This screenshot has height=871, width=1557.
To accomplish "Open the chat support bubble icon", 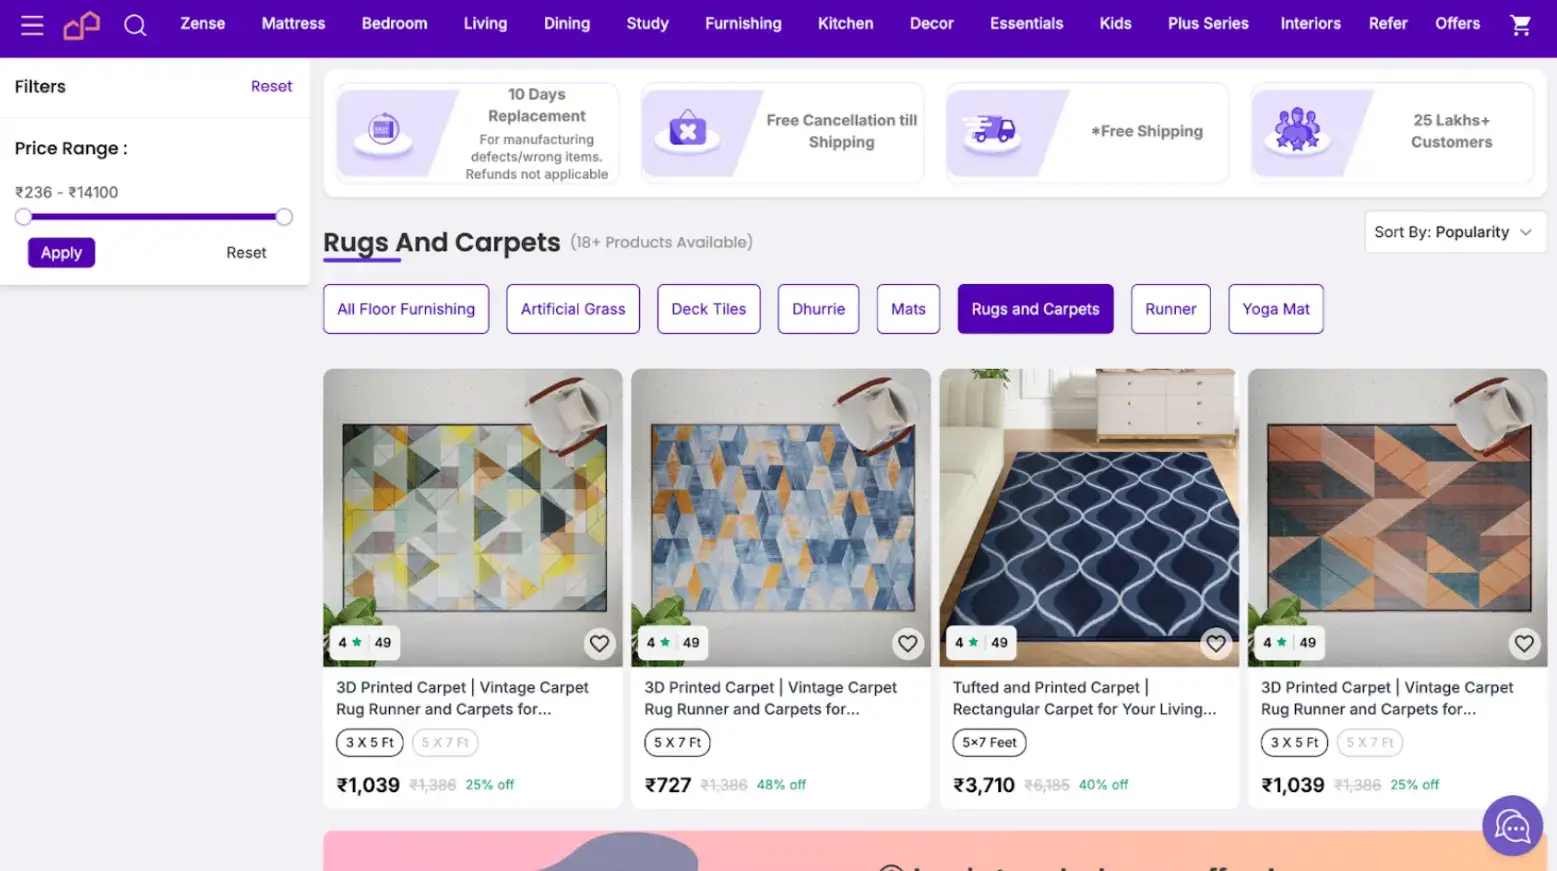I will (x=1512, y=826).
